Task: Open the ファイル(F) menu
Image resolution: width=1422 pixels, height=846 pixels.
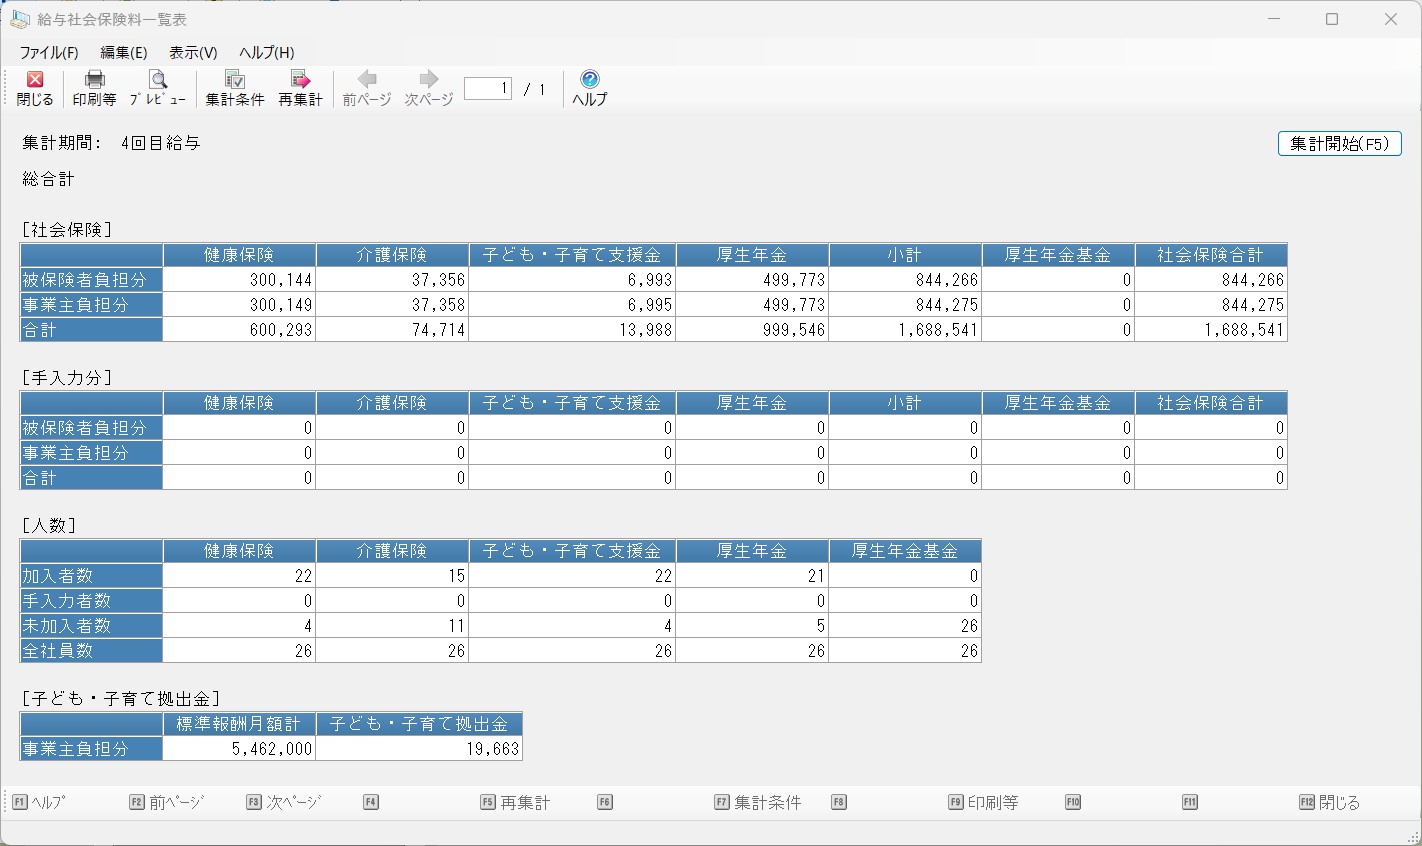Action: coord(49,53)
